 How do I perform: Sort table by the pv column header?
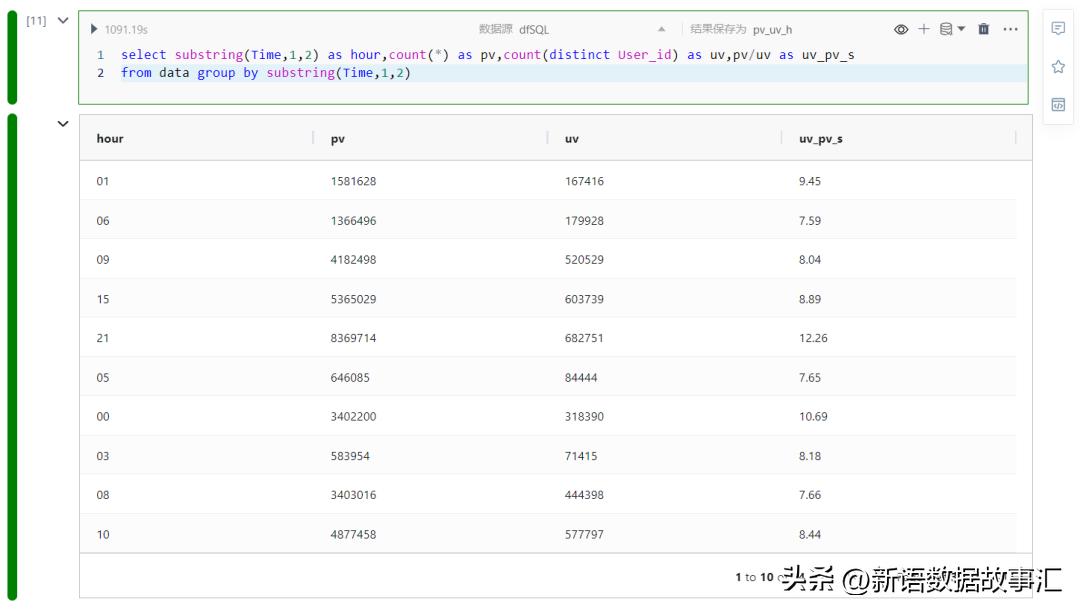pyautogui.click(x=338, y=139)
